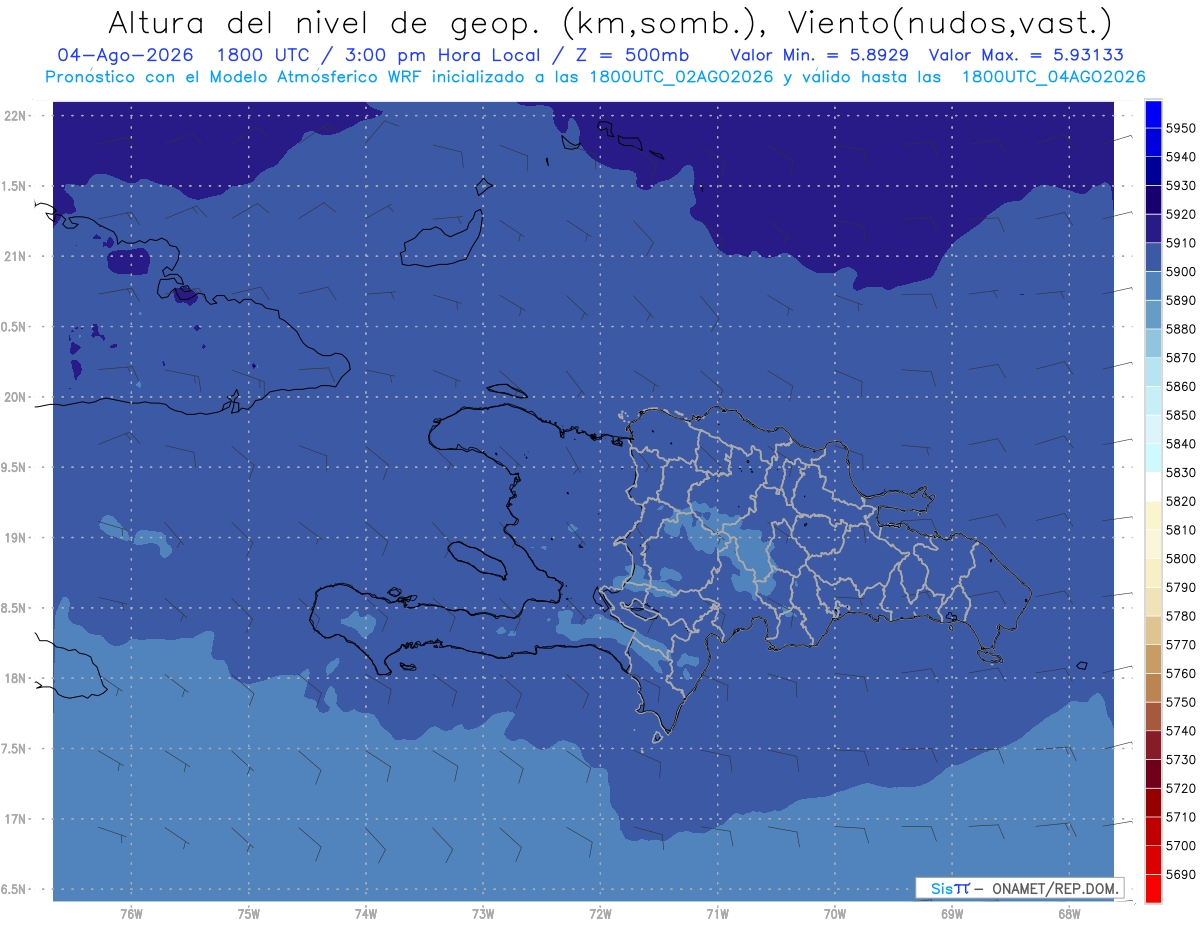Click the '17N' latitude label
The image size is (1200, 927).
point(15,819)
